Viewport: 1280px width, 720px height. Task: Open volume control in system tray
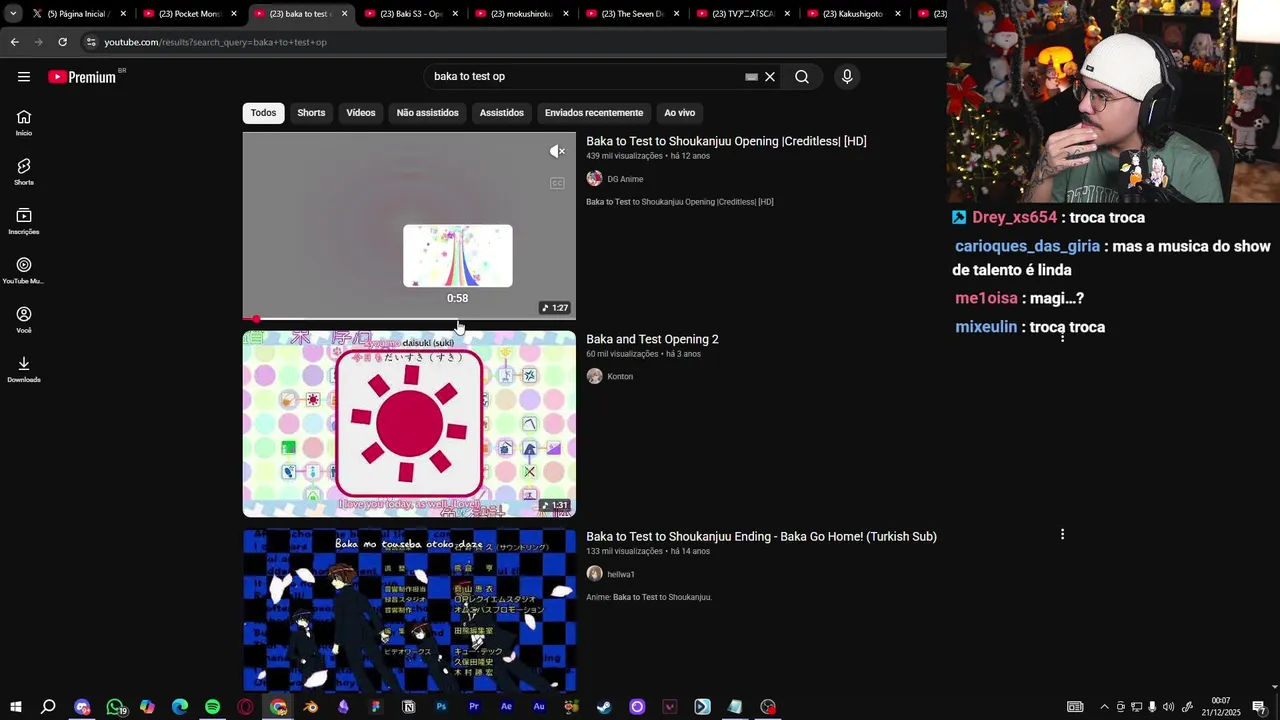click(1168, 707)
